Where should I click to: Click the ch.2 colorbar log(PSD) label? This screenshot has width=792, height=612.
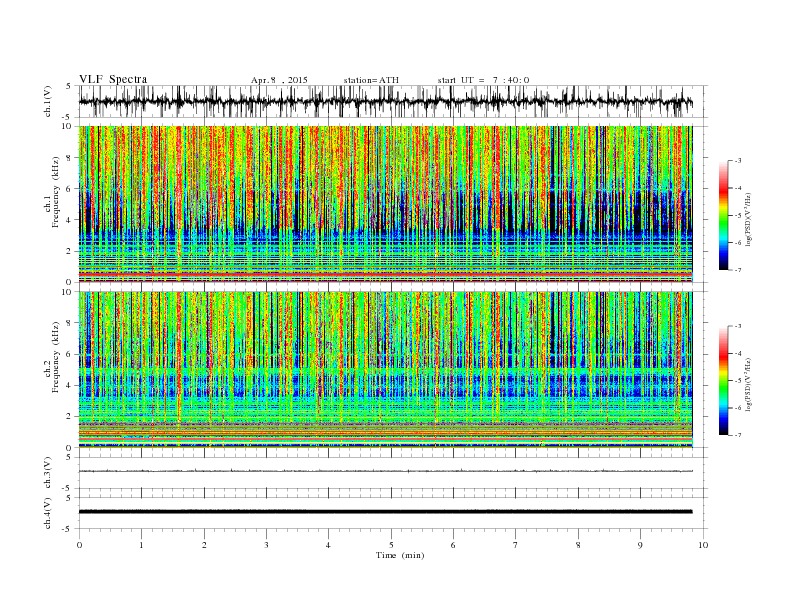(749, 383)
